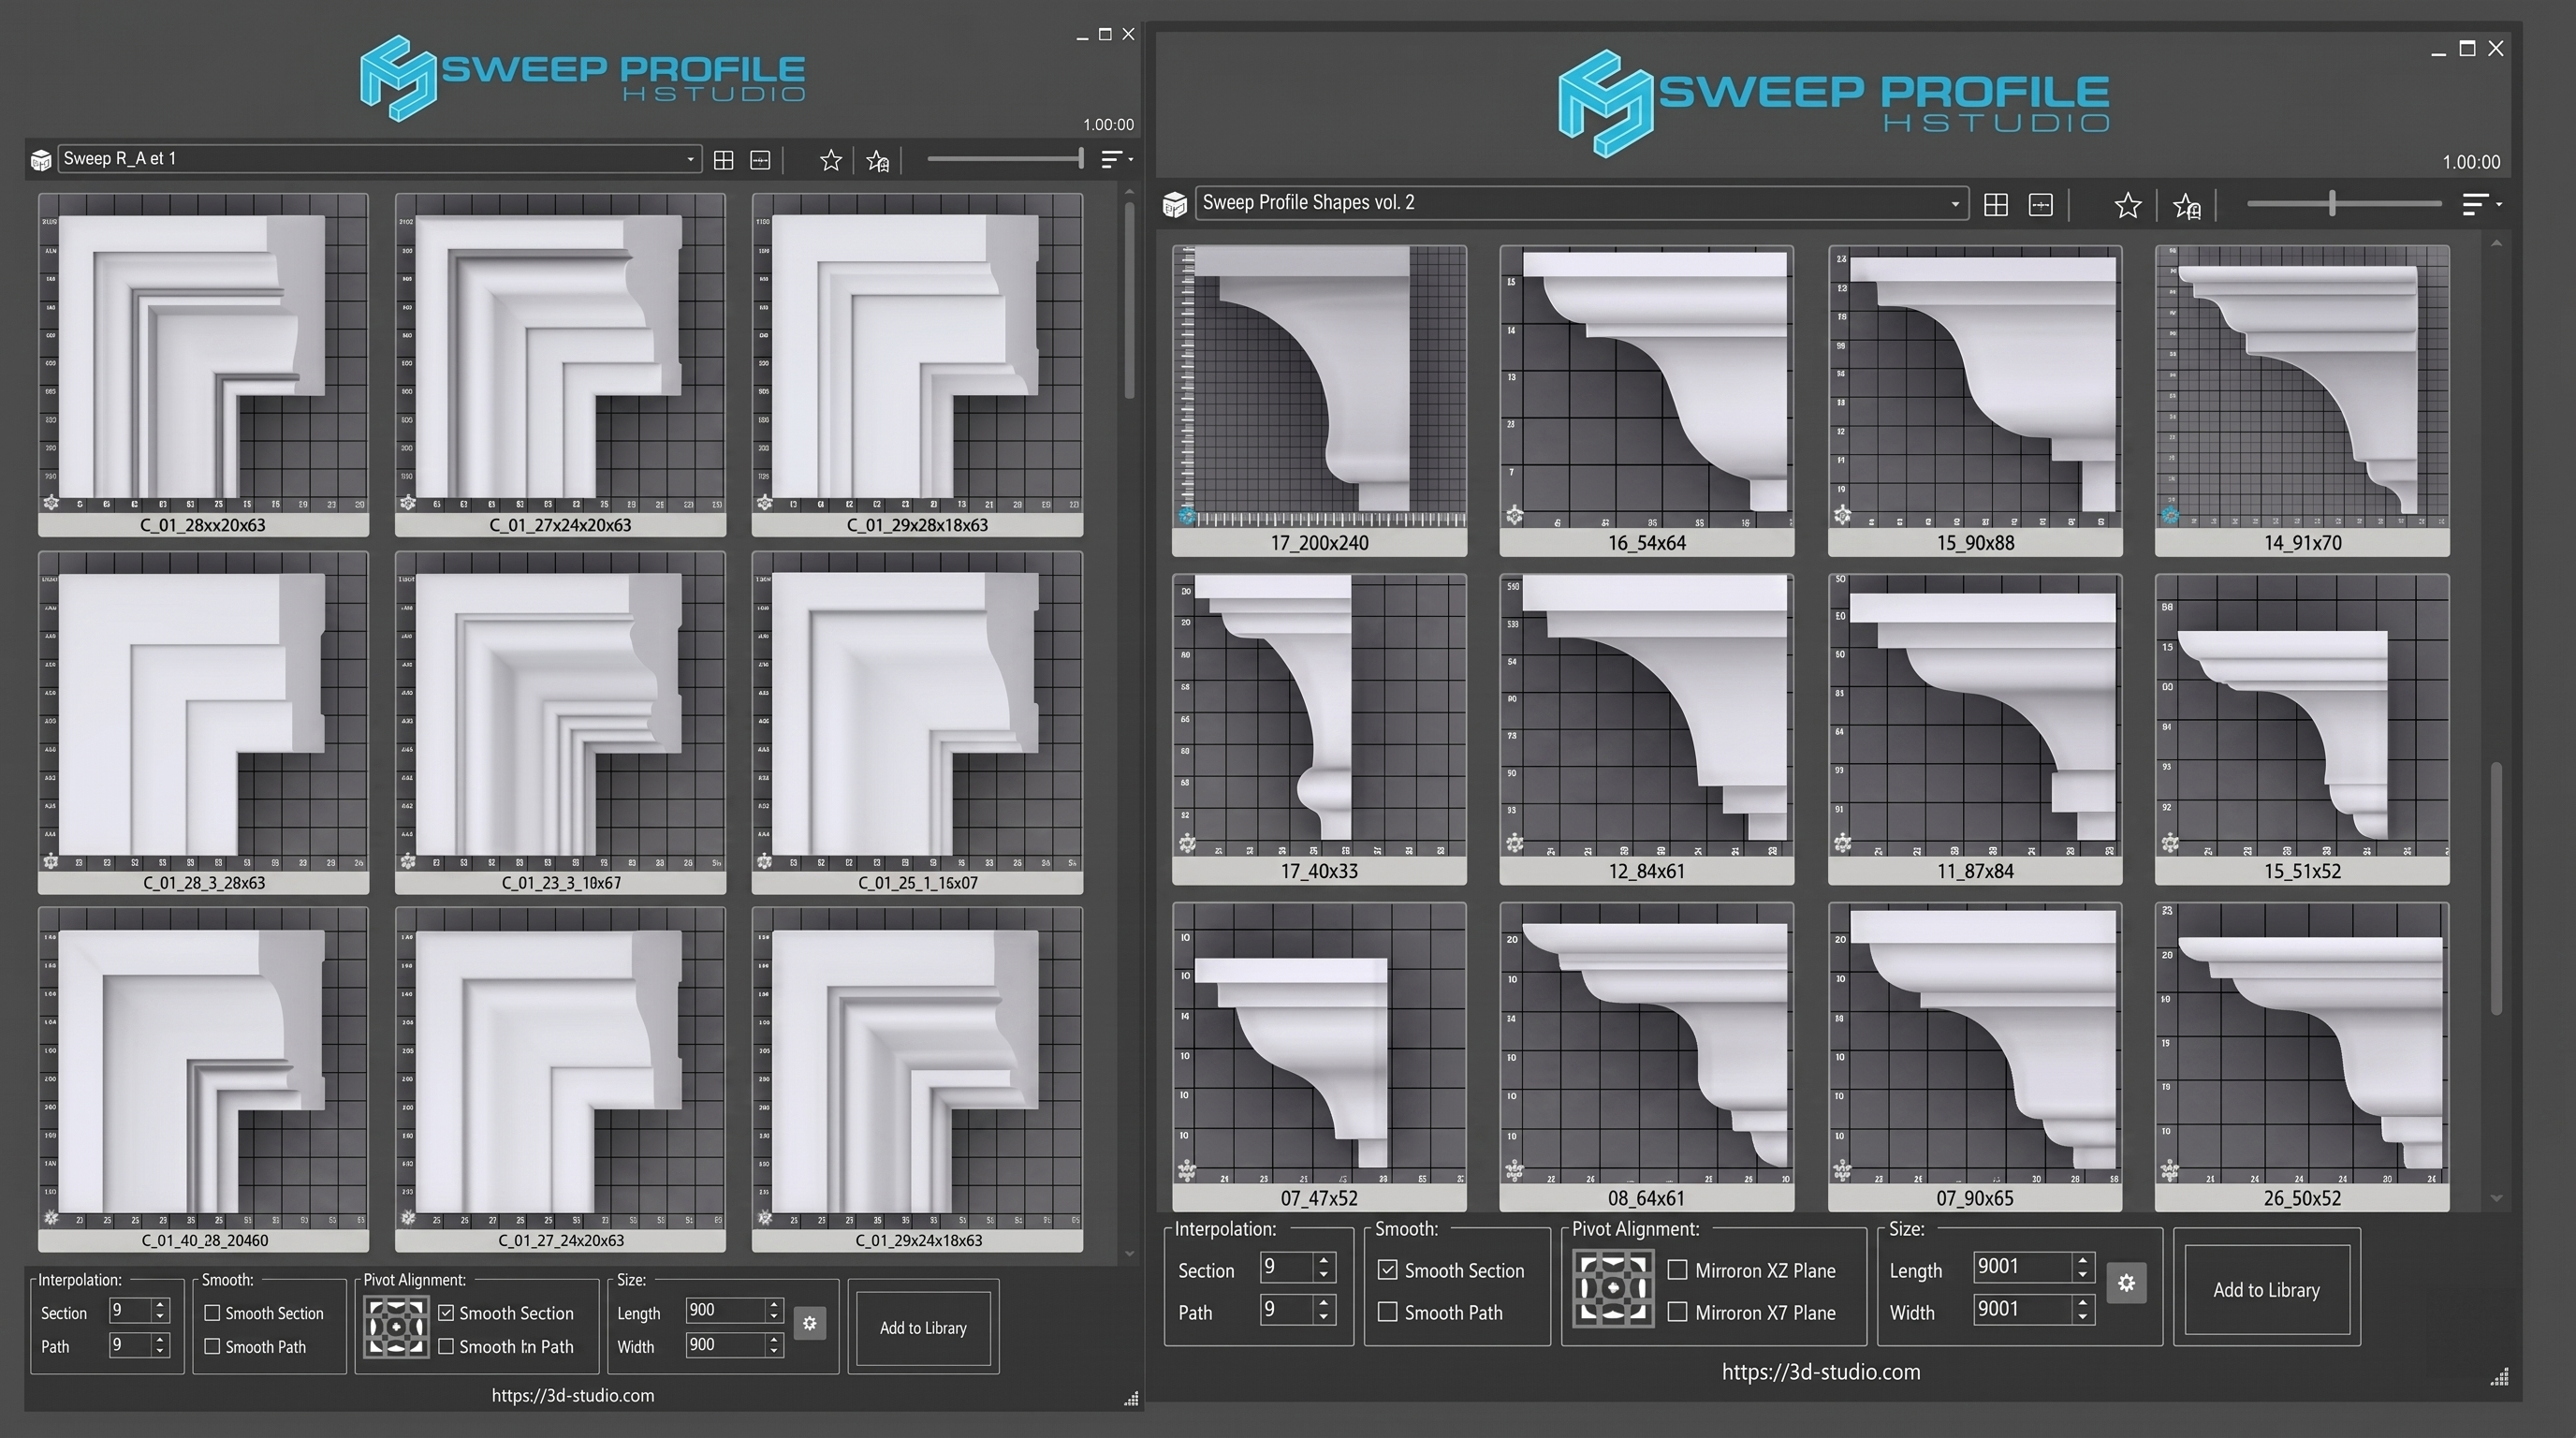This screenshot has height=1438, width=2576.
Task: Click Add to Library in left window
Action: (x=923, y=1328)
